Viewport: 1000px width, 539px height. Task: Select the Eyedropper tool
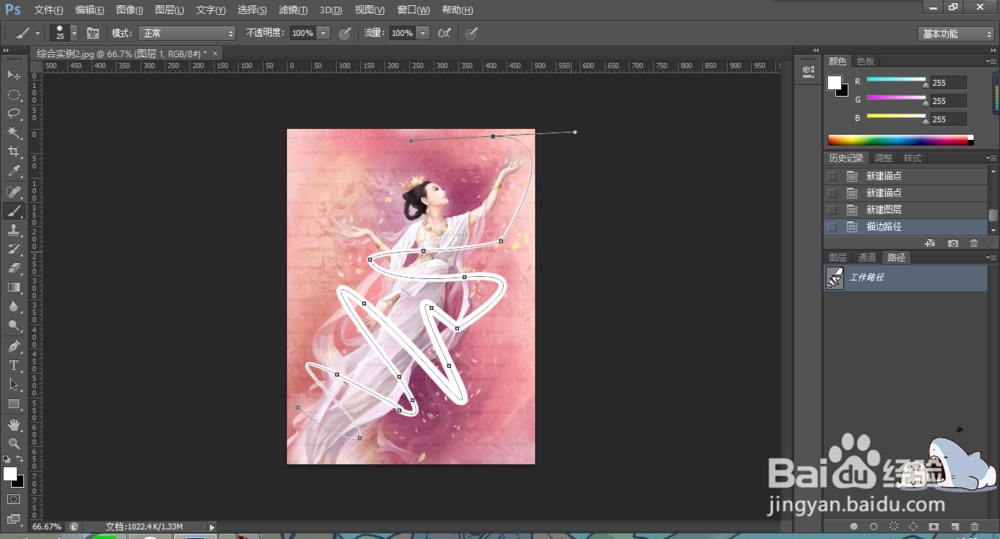point(13,171)
